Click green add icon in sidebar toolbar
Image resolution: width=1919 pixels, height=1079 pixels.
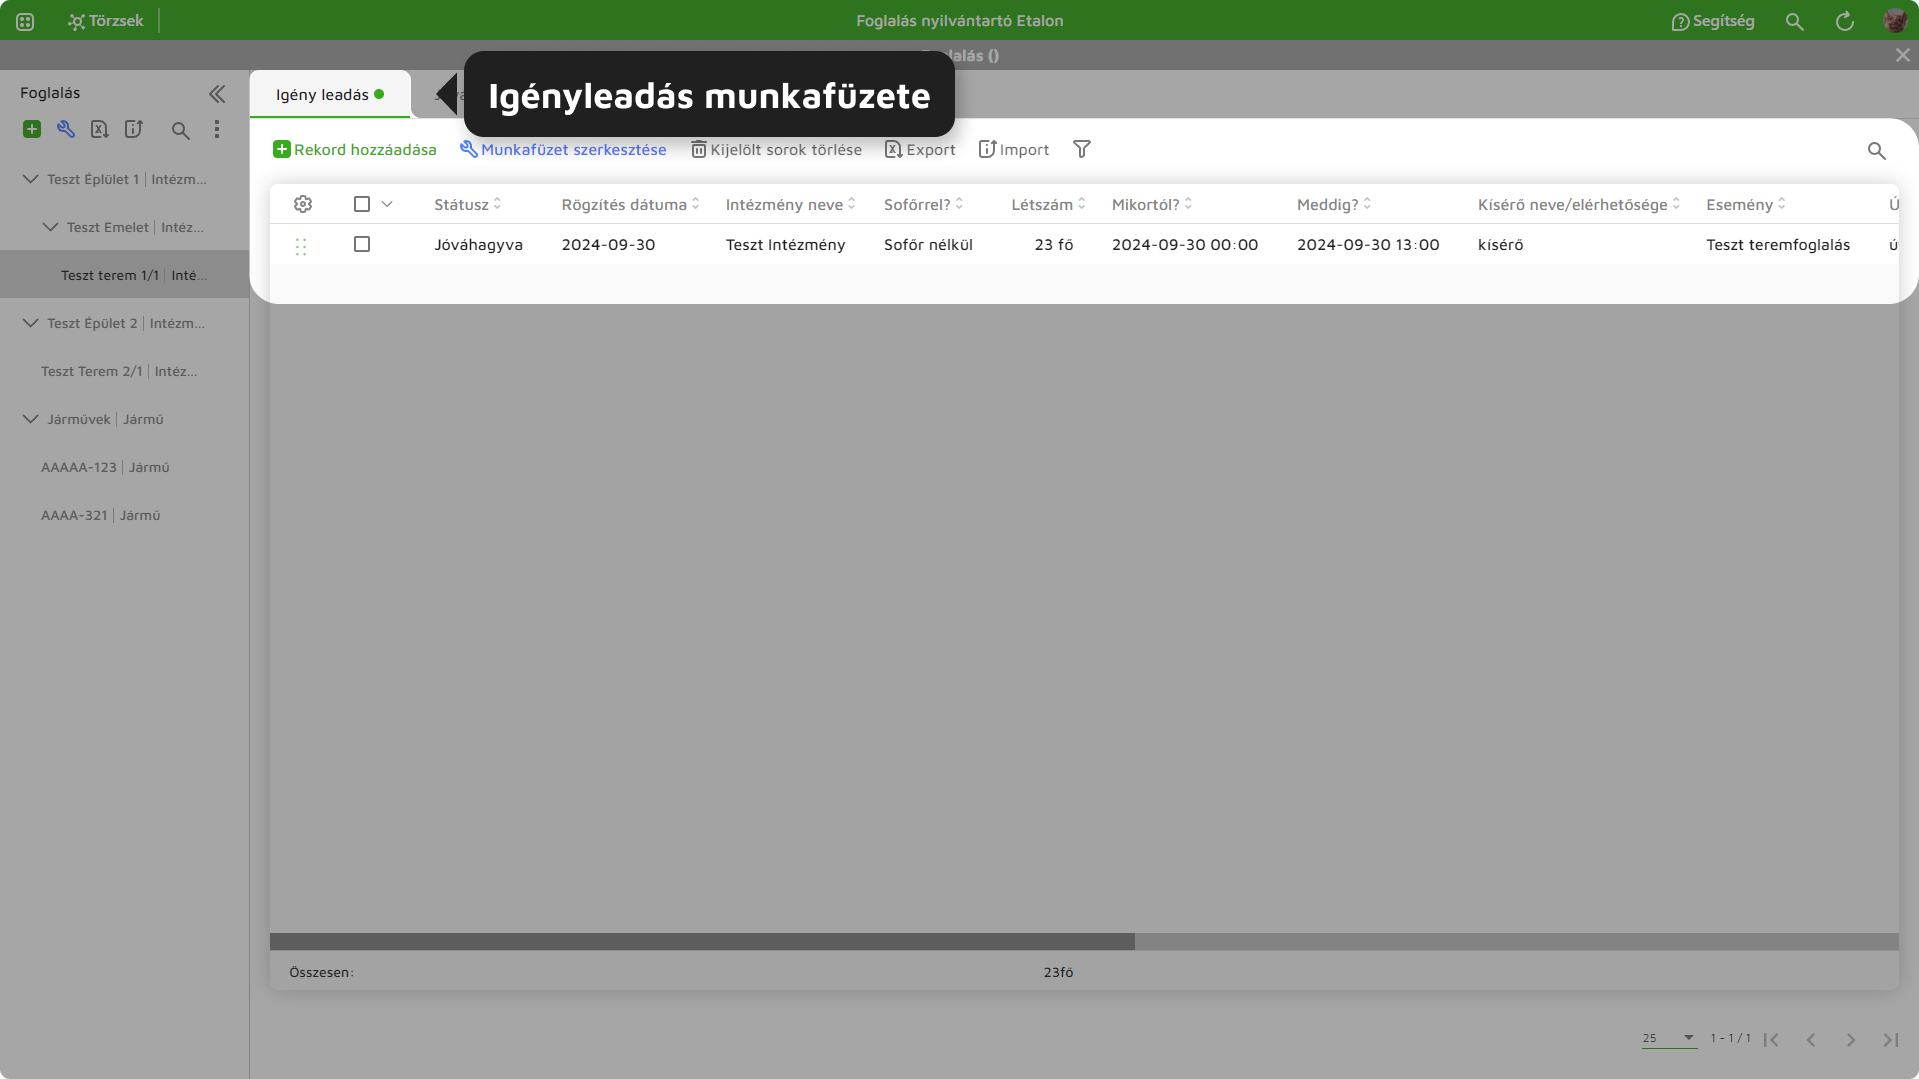point(32,129)
